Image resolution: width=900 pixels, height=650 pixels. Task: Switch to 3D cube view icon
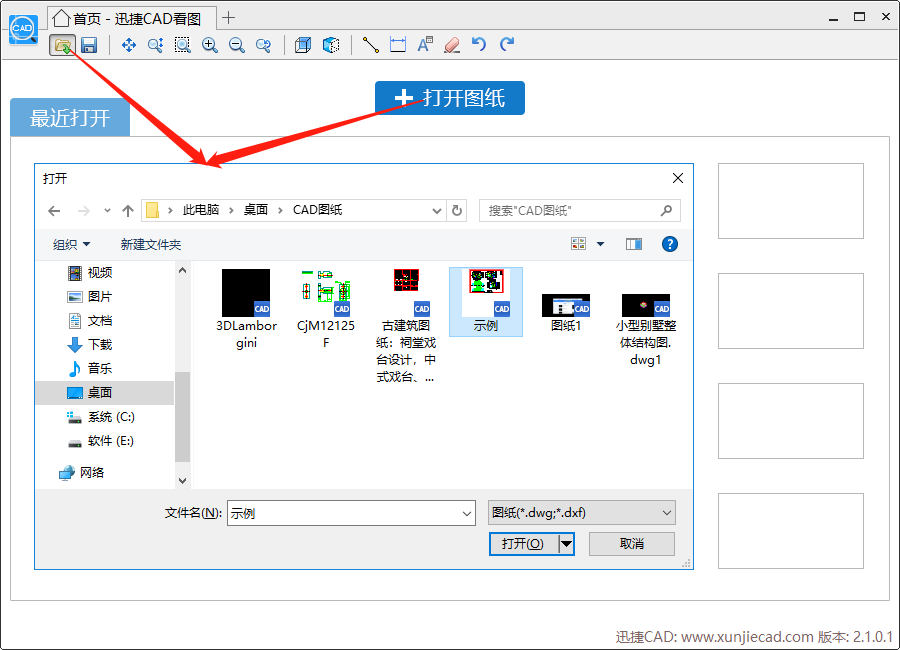303,45
